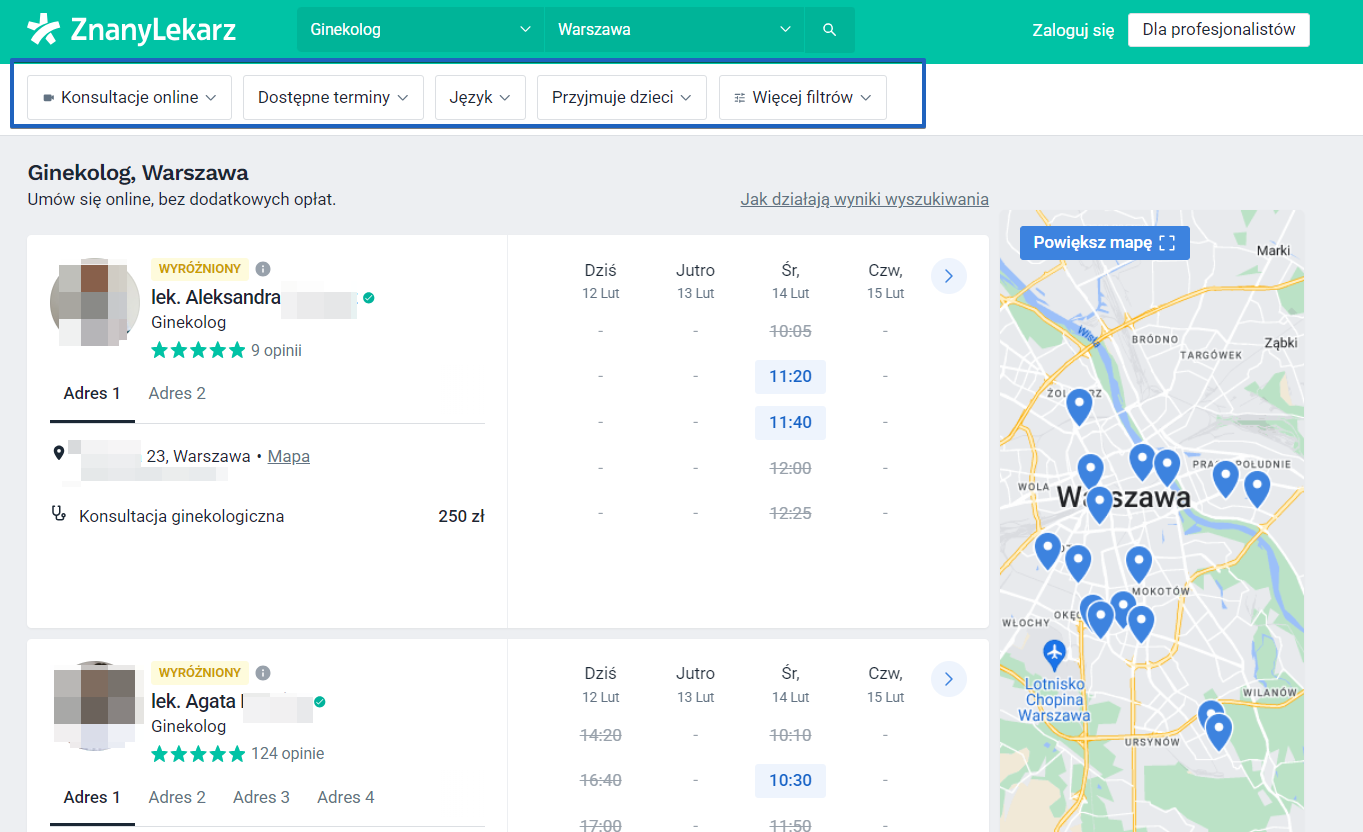Switch to Adres 2 tab for Aleksandra
1363x832 pixels.
click(x=177, y=394)
